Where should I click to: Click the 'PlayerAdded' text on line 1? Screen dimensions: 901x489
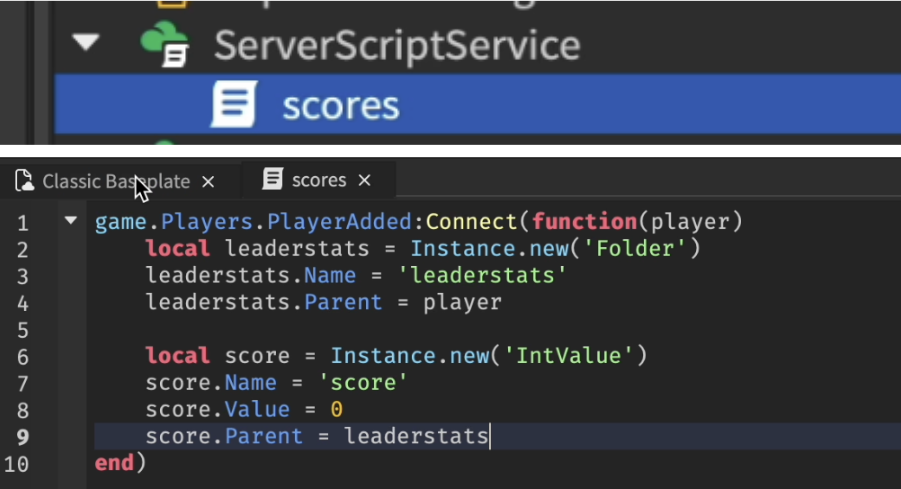pos(340,222)
